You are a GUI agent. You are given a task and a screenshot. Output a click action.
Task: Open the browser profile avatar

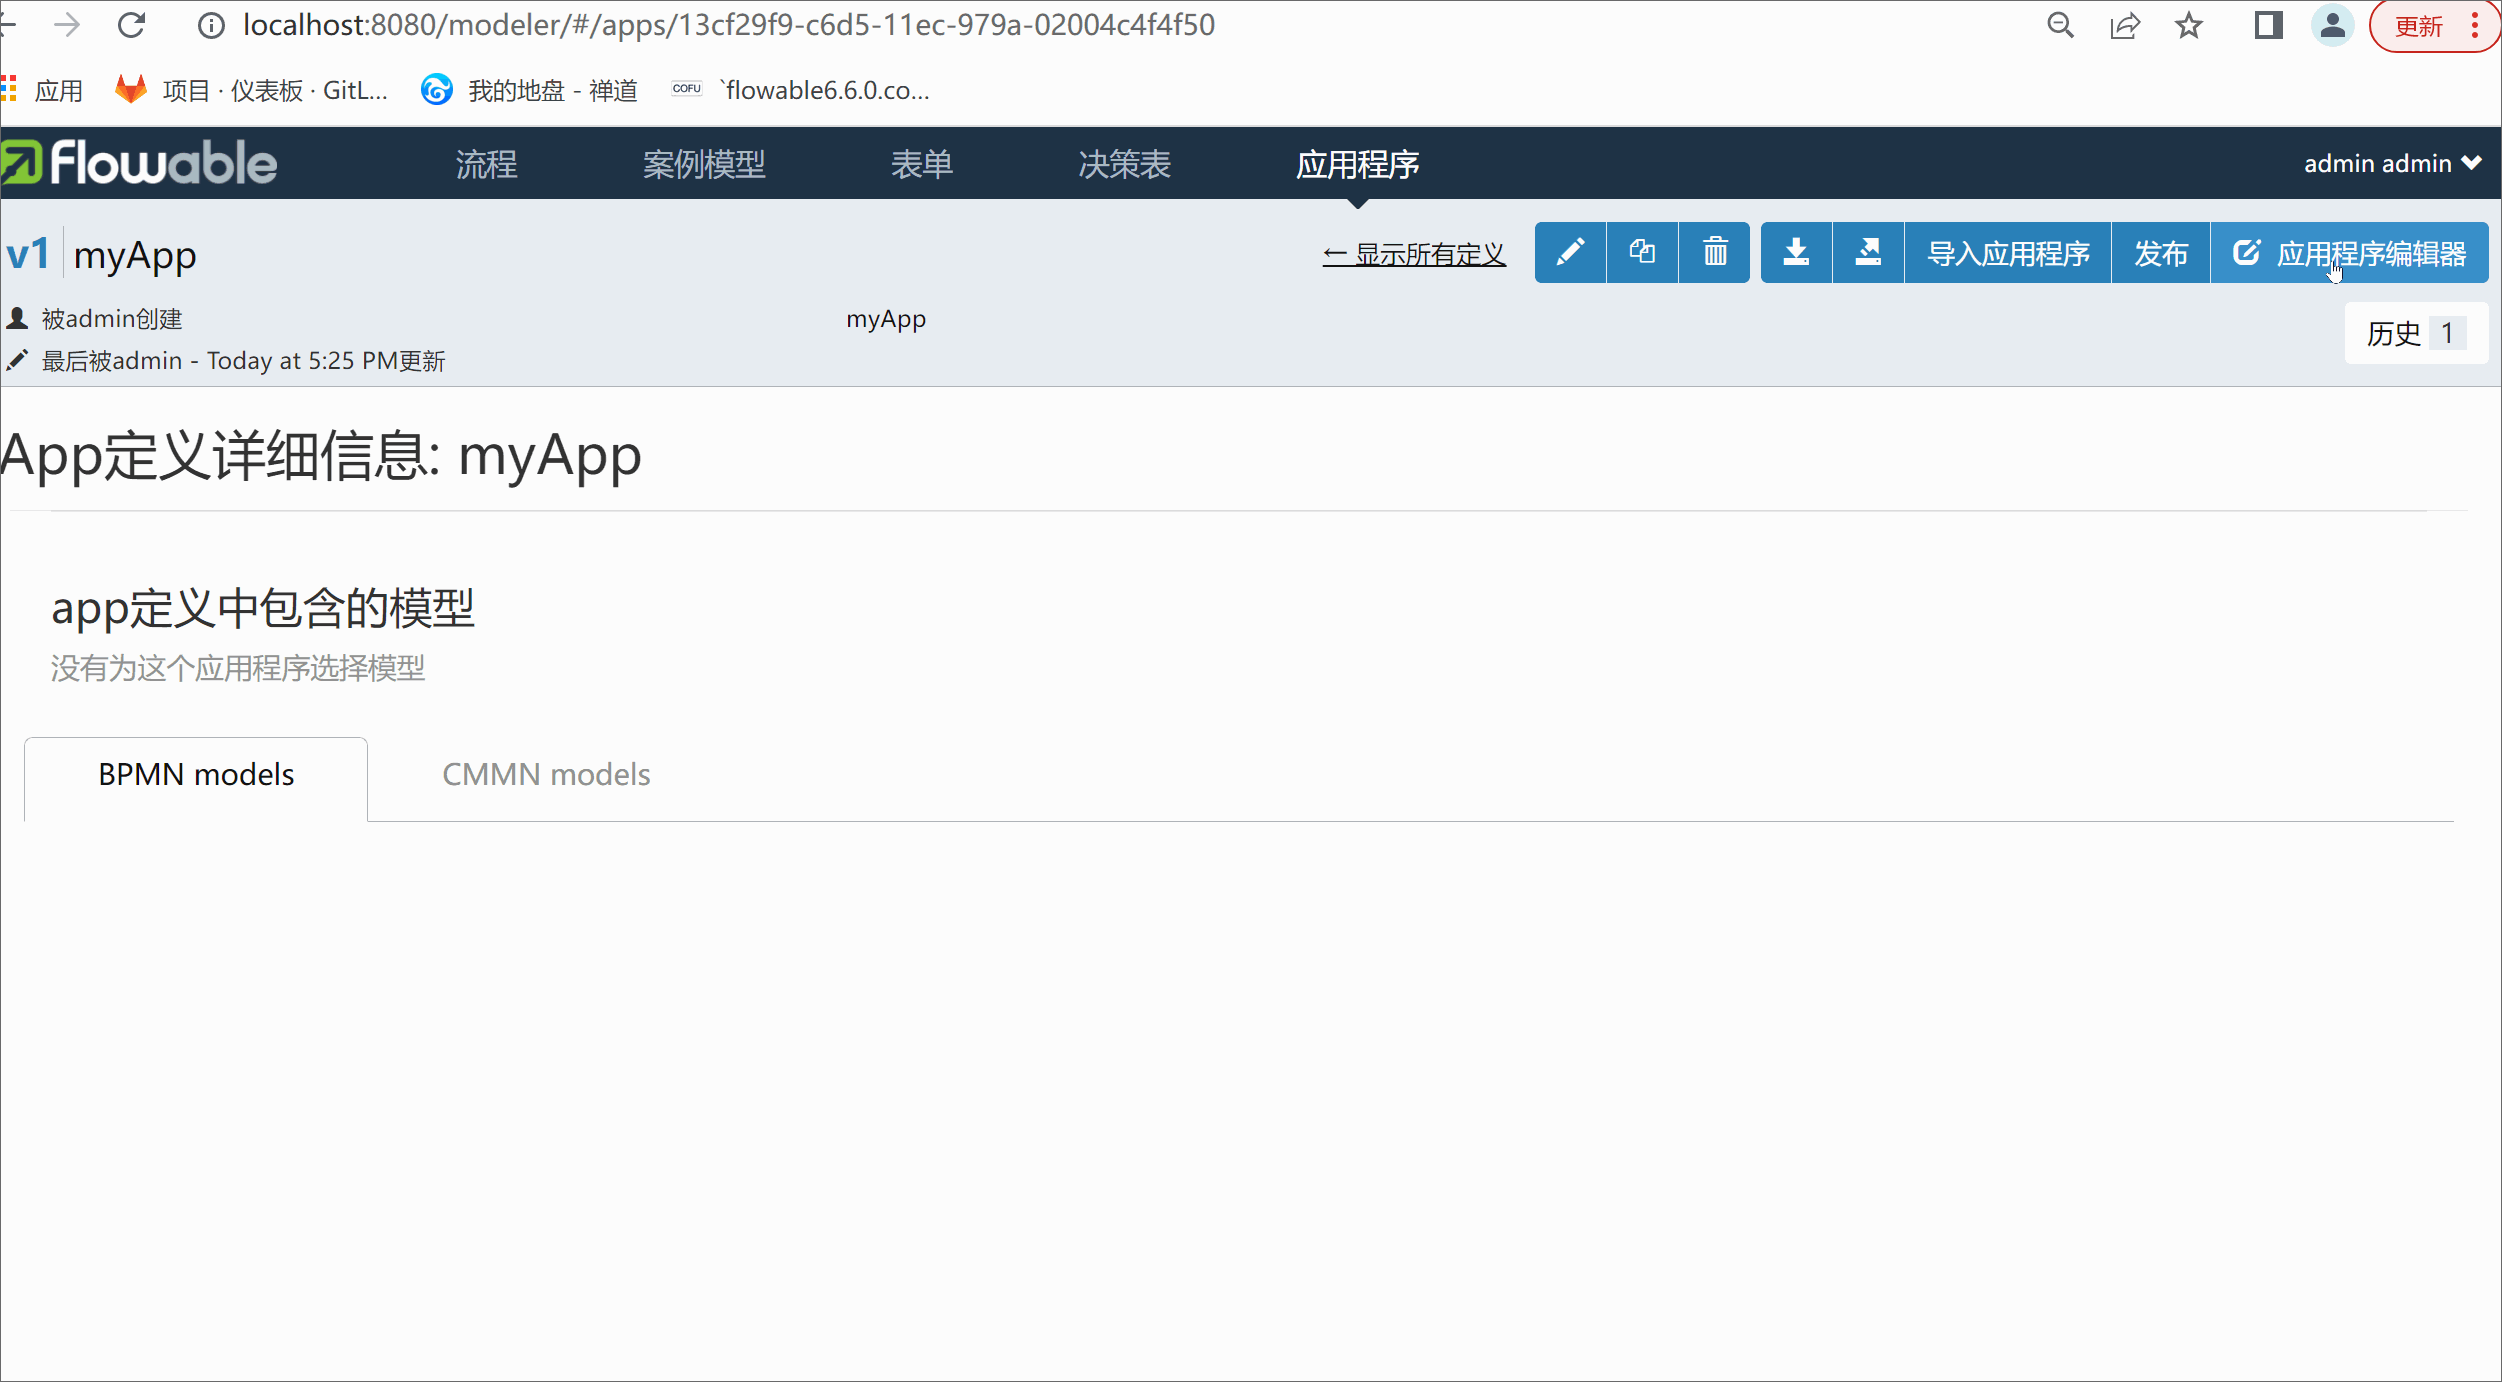[2332, 25]
